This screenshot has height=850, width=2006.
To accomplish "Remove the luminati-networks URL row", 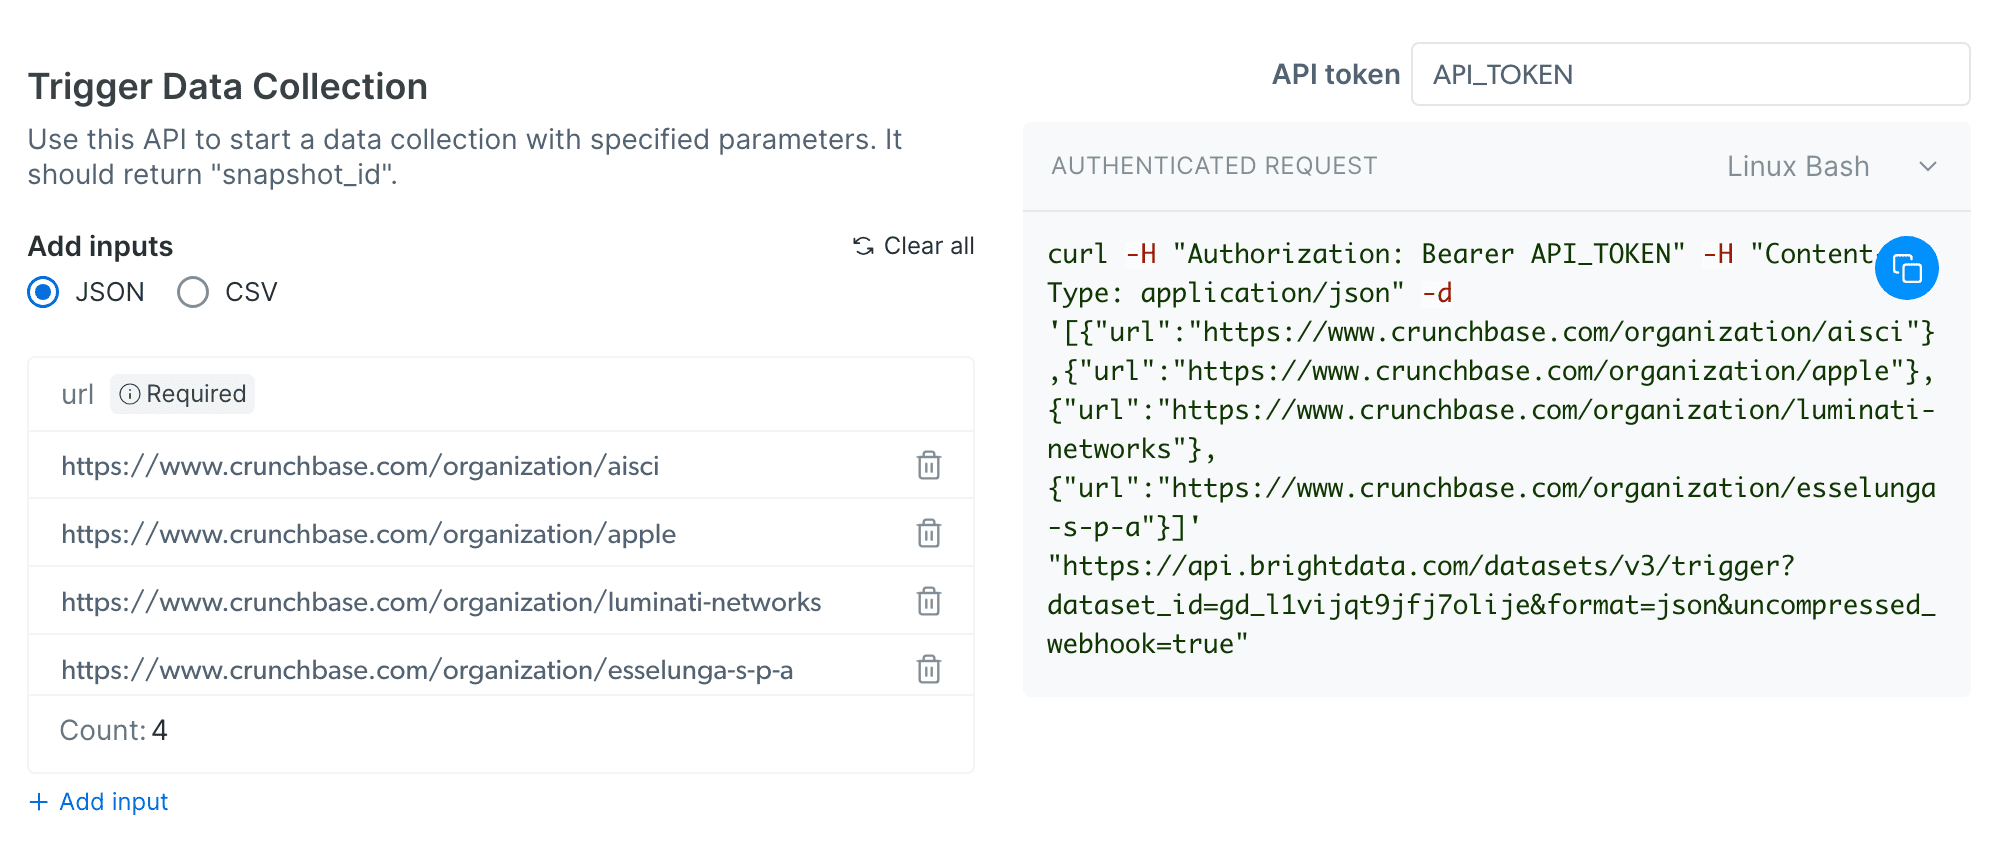I will 928,601.
